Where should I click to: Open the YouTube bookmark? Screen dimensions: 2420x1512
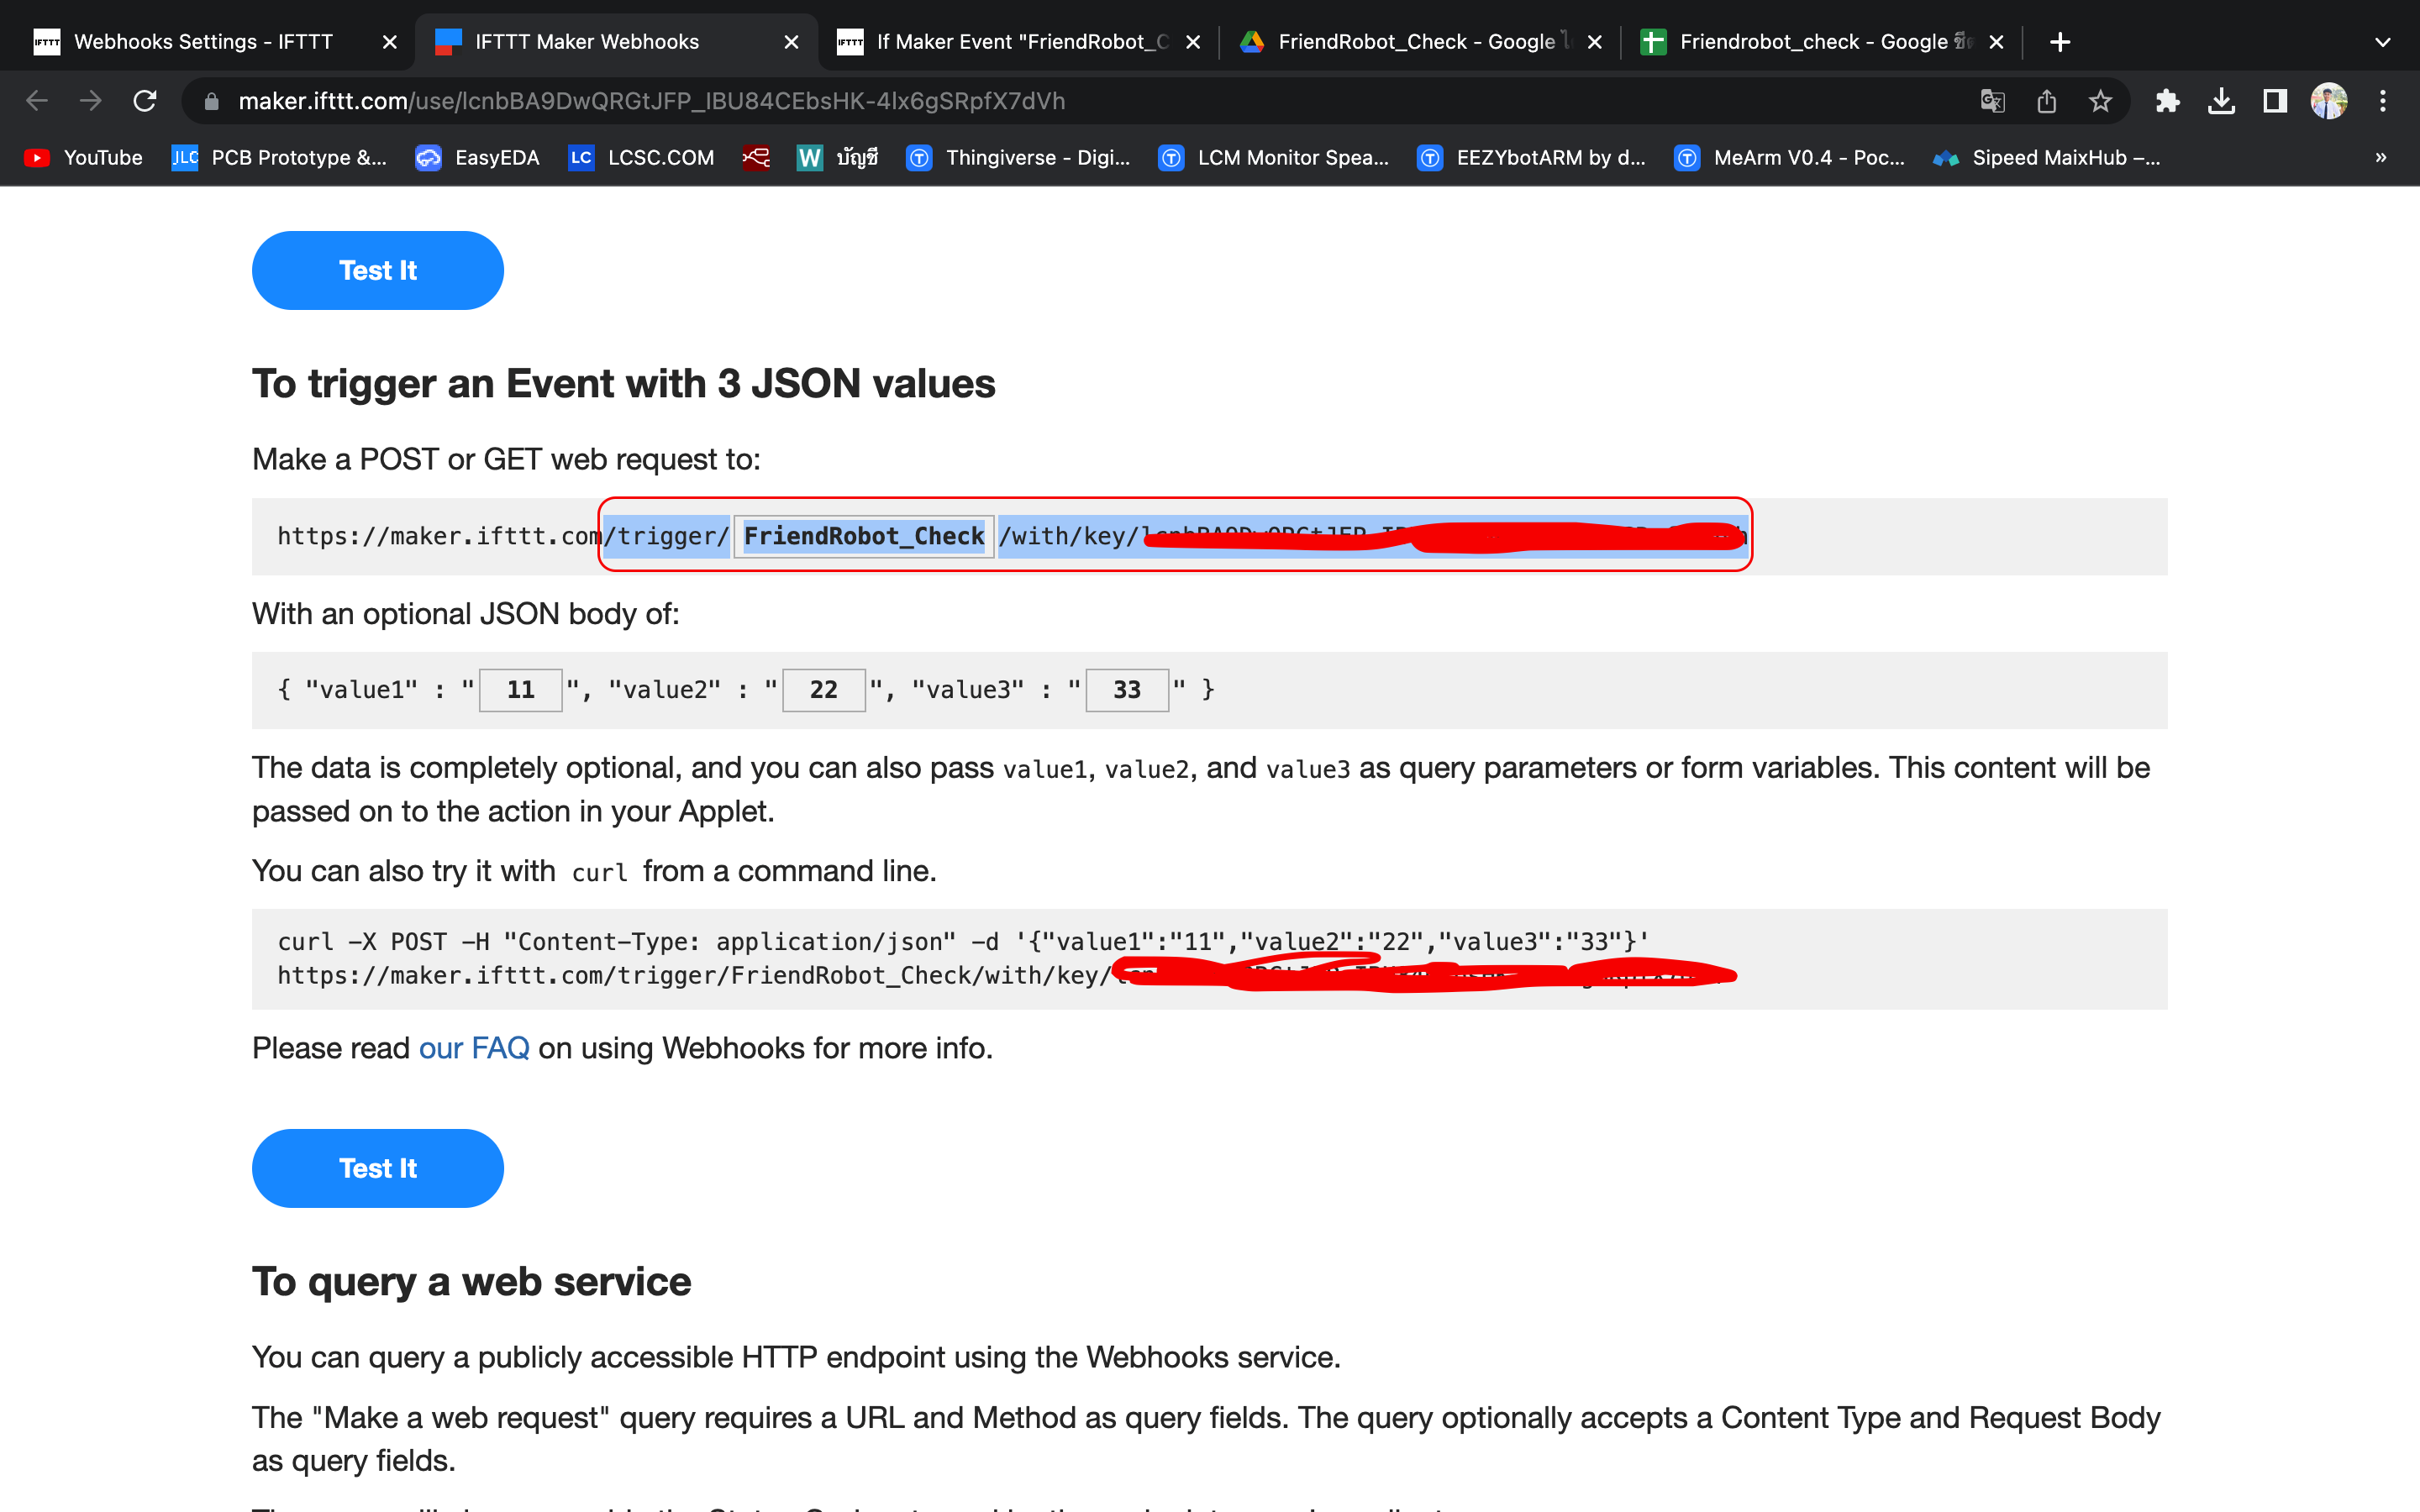(83, 157)
